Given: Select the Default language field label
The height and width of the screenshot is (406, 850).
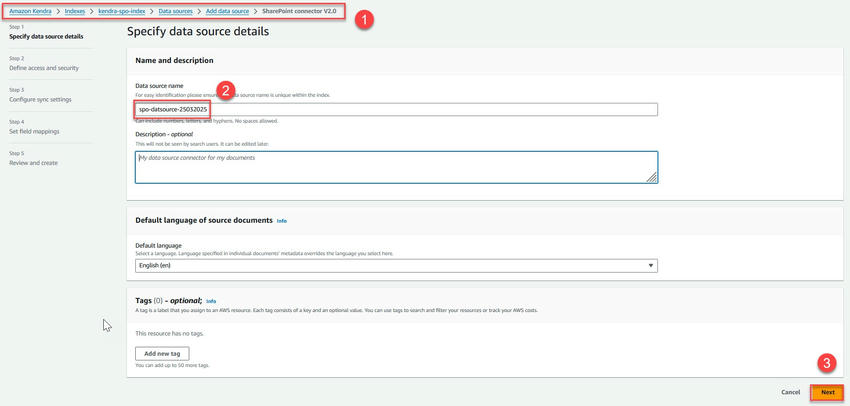Looking at the screenshot, I should click(x=158, y=246).
